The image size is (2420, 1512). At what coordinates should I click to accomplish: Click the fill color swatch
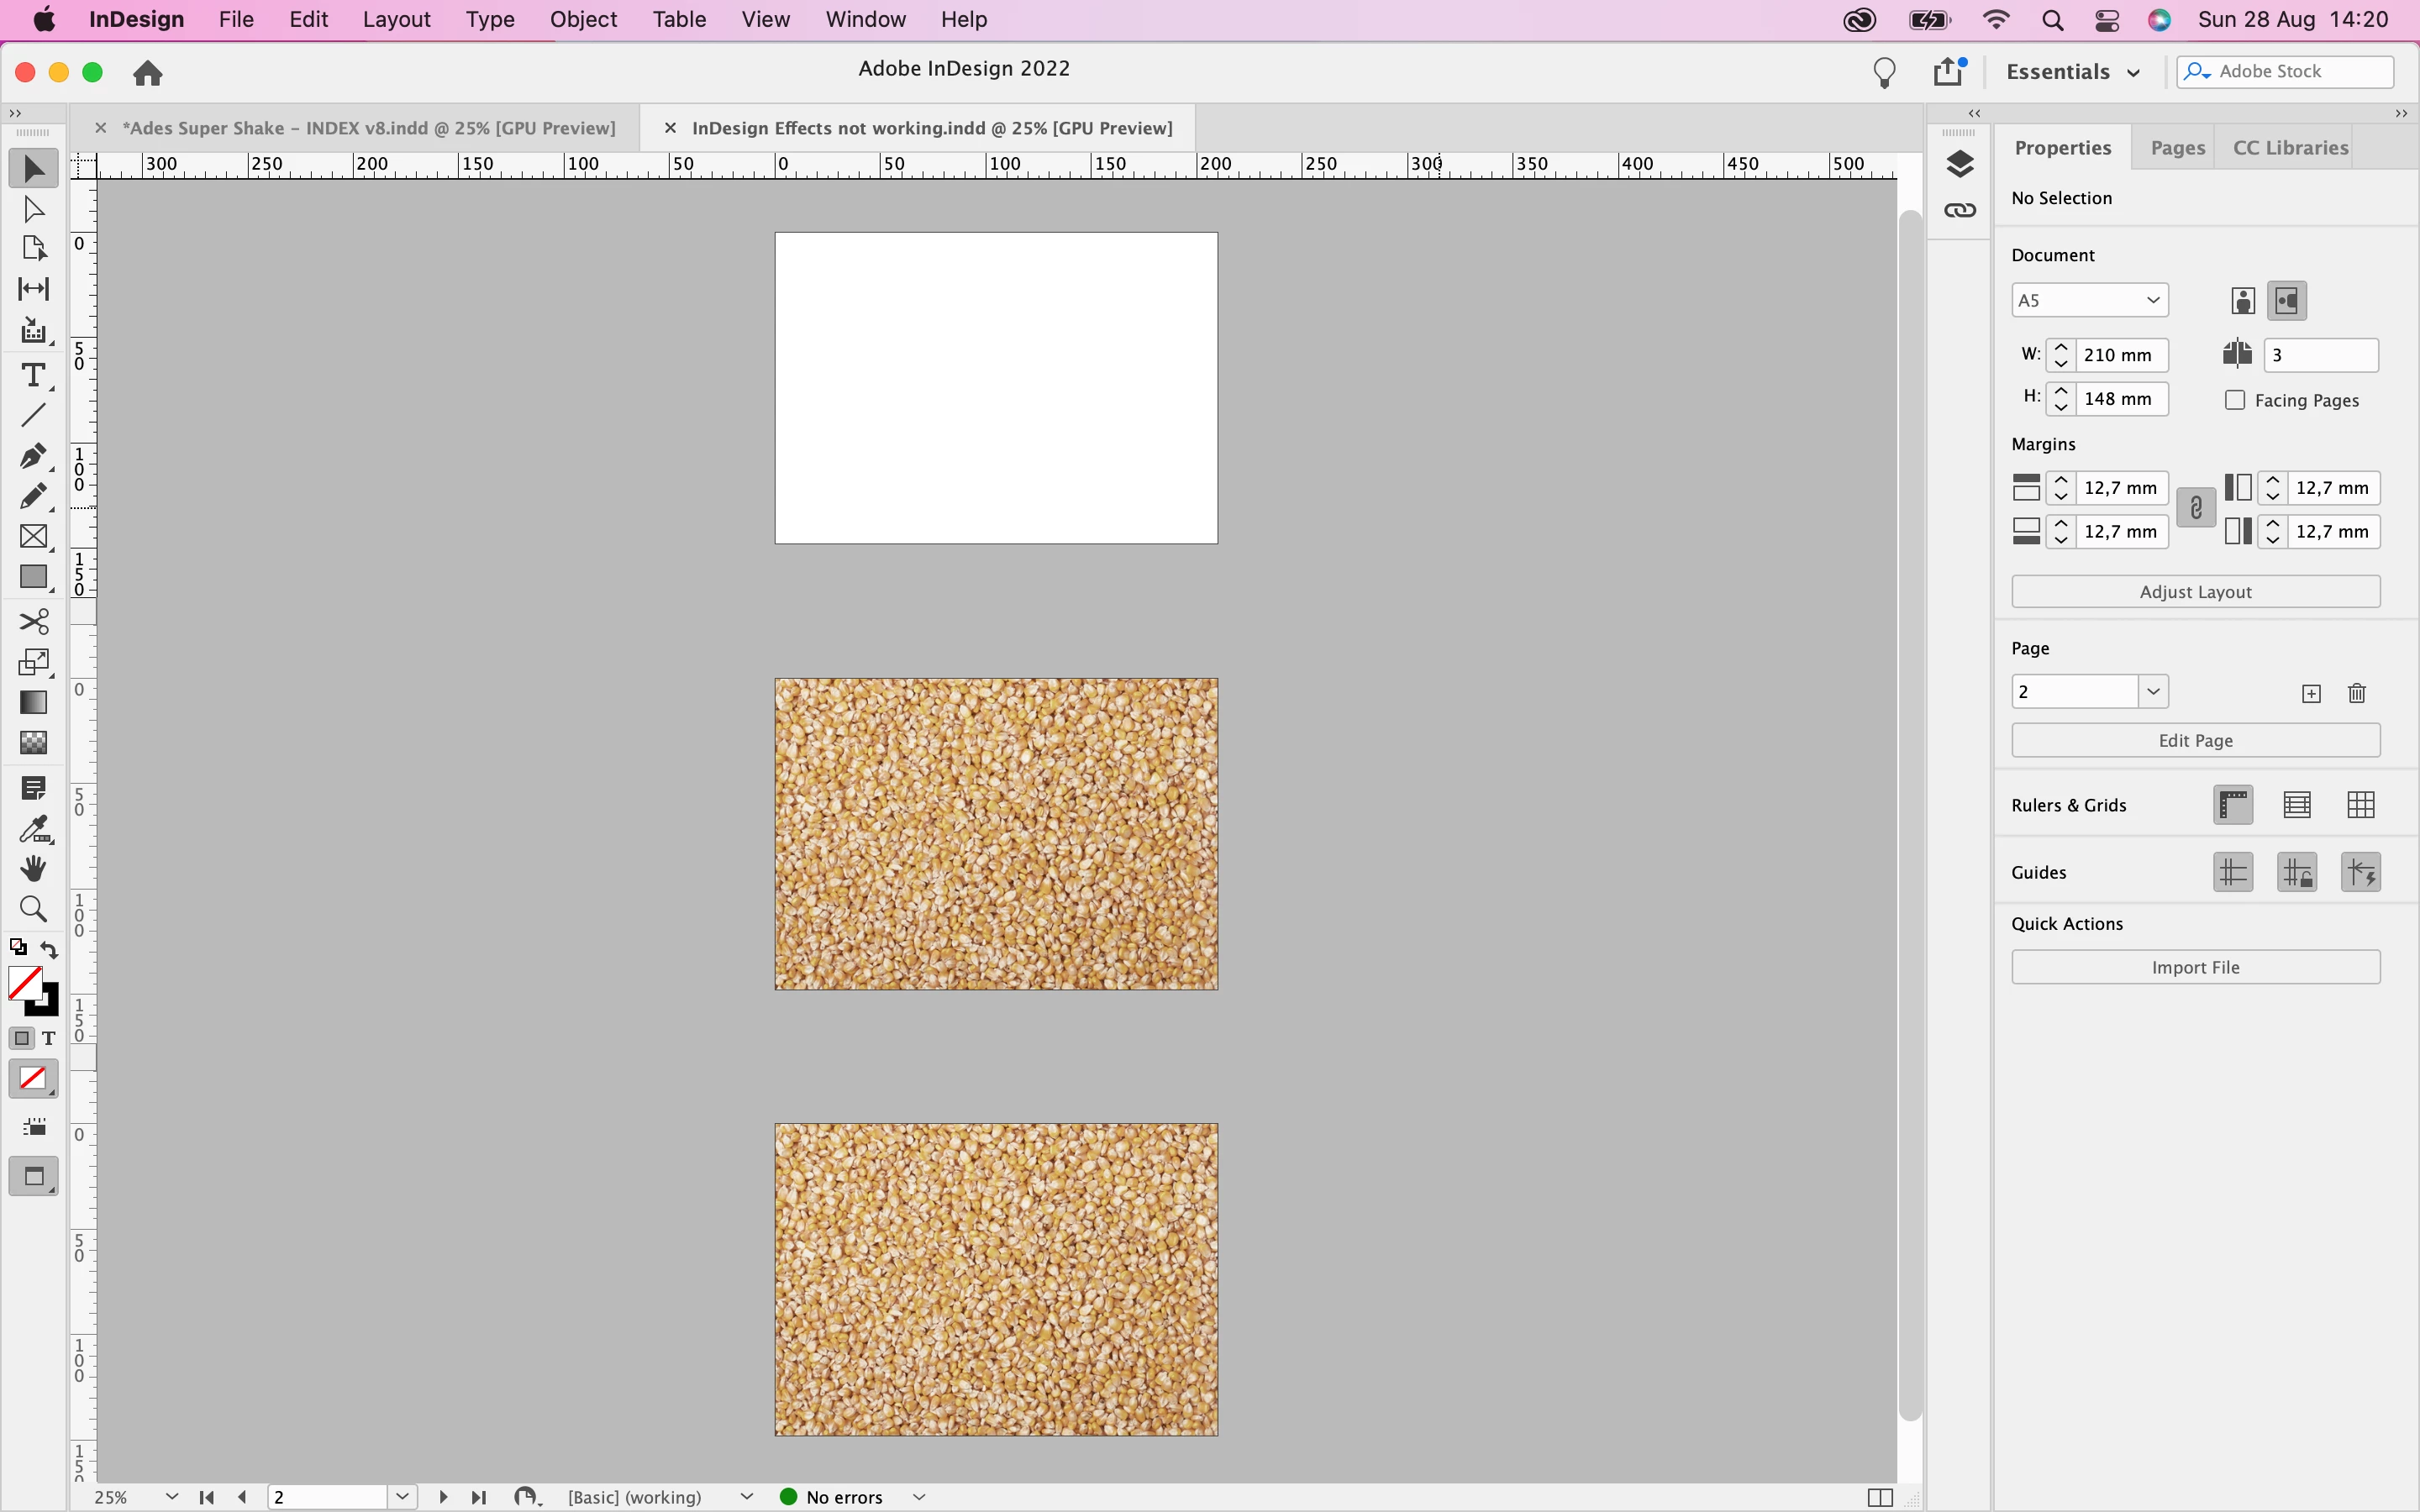[24, 982]
